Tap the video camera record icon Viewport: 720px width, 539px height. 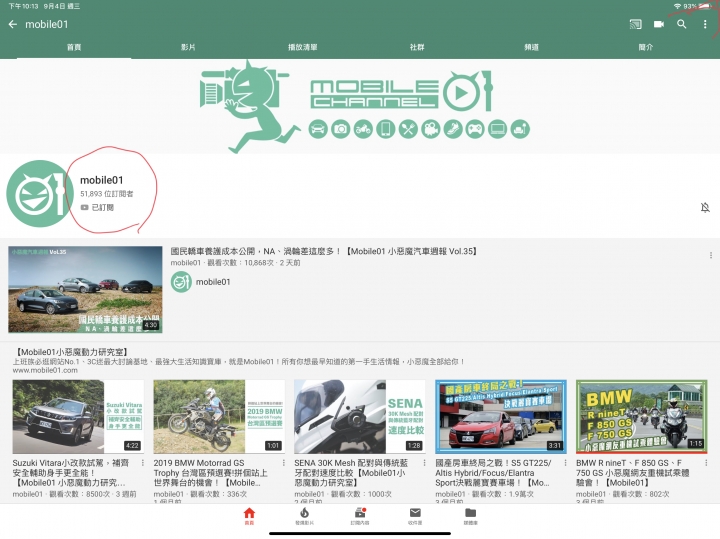[x=659, y=24]
